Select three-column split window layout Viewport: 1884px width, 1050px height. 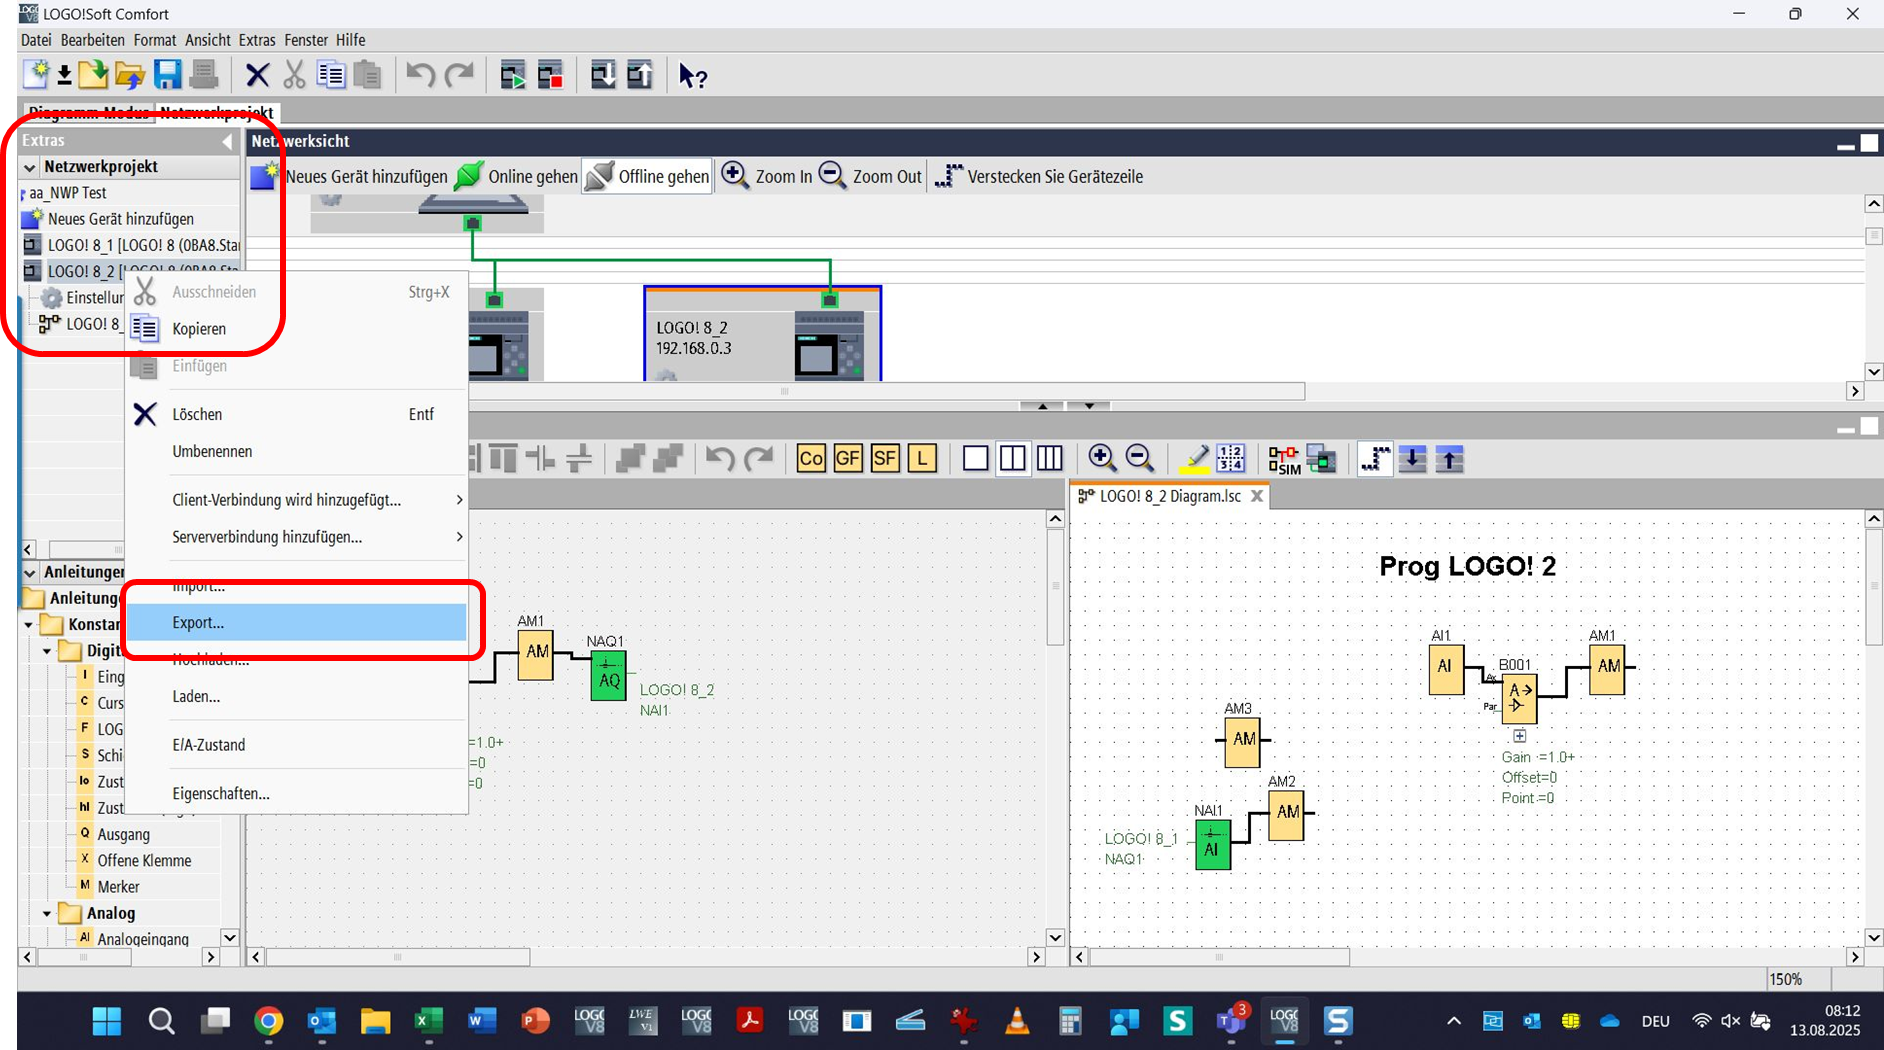(1049, 459)
